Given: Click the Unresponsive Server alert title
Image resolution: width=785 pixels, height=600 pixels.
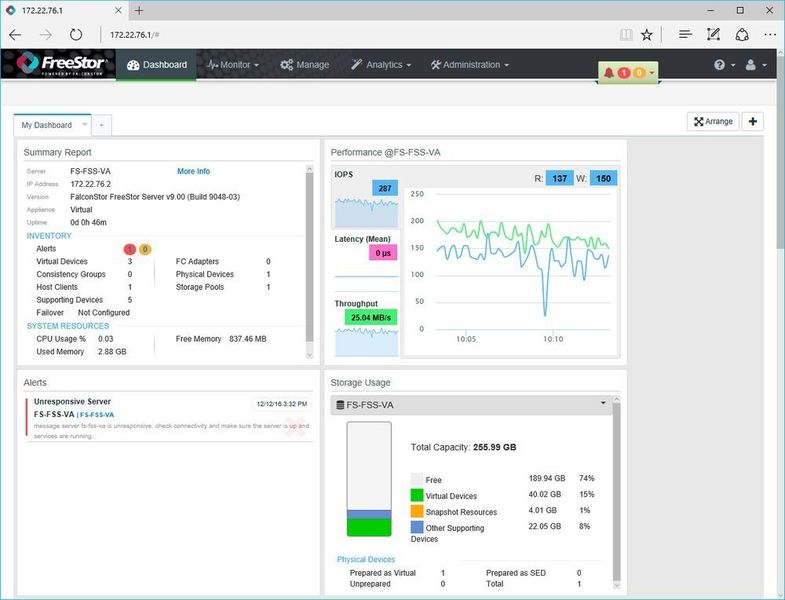Looking at the screenshot, I should coord(72,402).
